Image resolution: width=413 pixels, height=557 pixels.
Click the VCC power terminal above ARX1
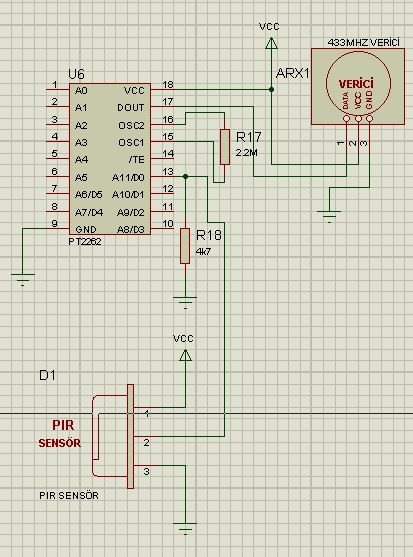[x=271, y=43]
